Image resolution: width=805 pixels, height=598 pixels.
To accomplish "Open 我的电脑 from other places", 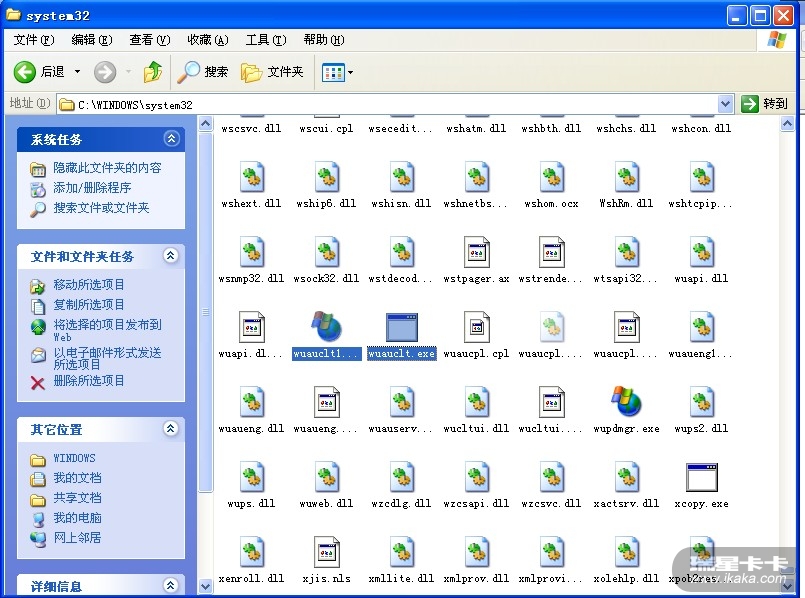I will pyautogui.click(x=77, y=518).
